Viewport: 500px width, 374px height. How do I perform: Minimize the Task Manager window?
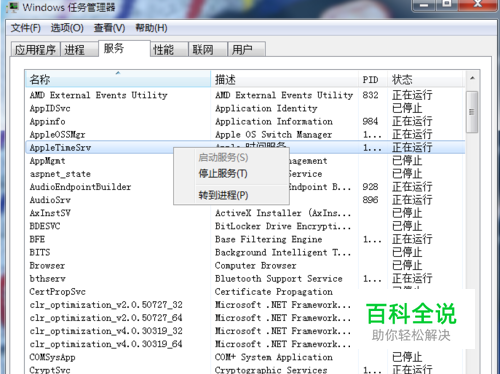[x=424, y=5]
